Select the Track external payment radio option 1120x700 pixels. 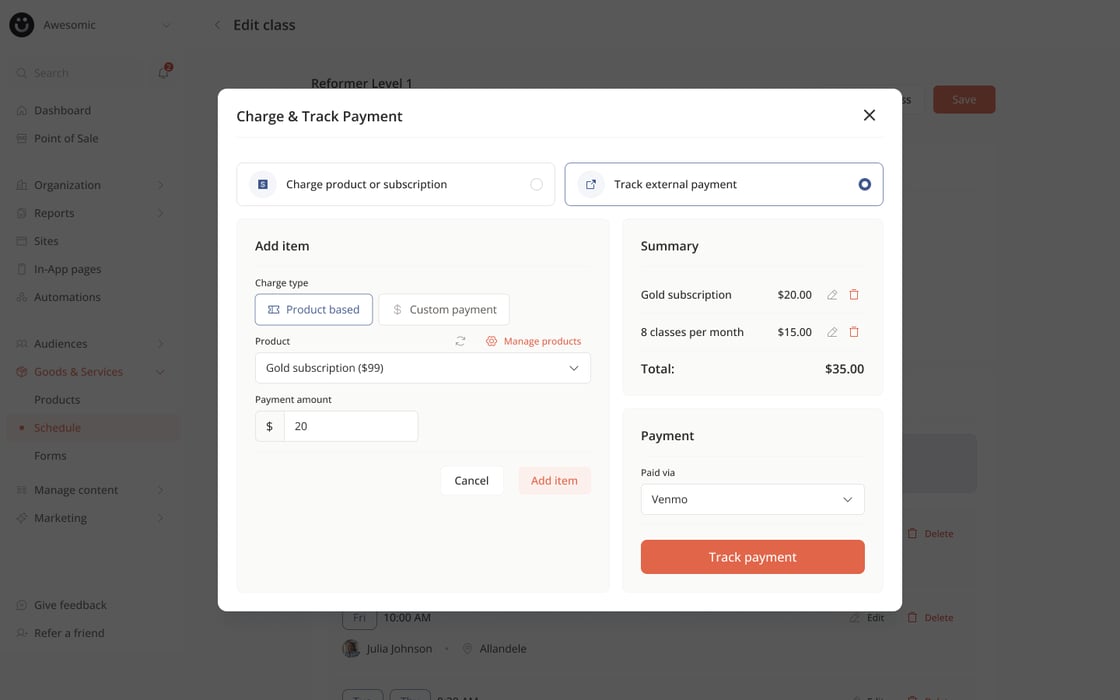coord(864,184)
